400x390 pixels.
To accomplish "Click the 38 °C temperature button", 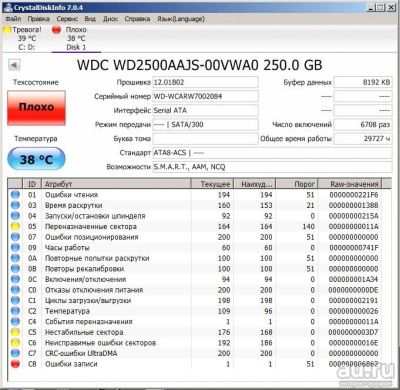I will tap(36, 159).
